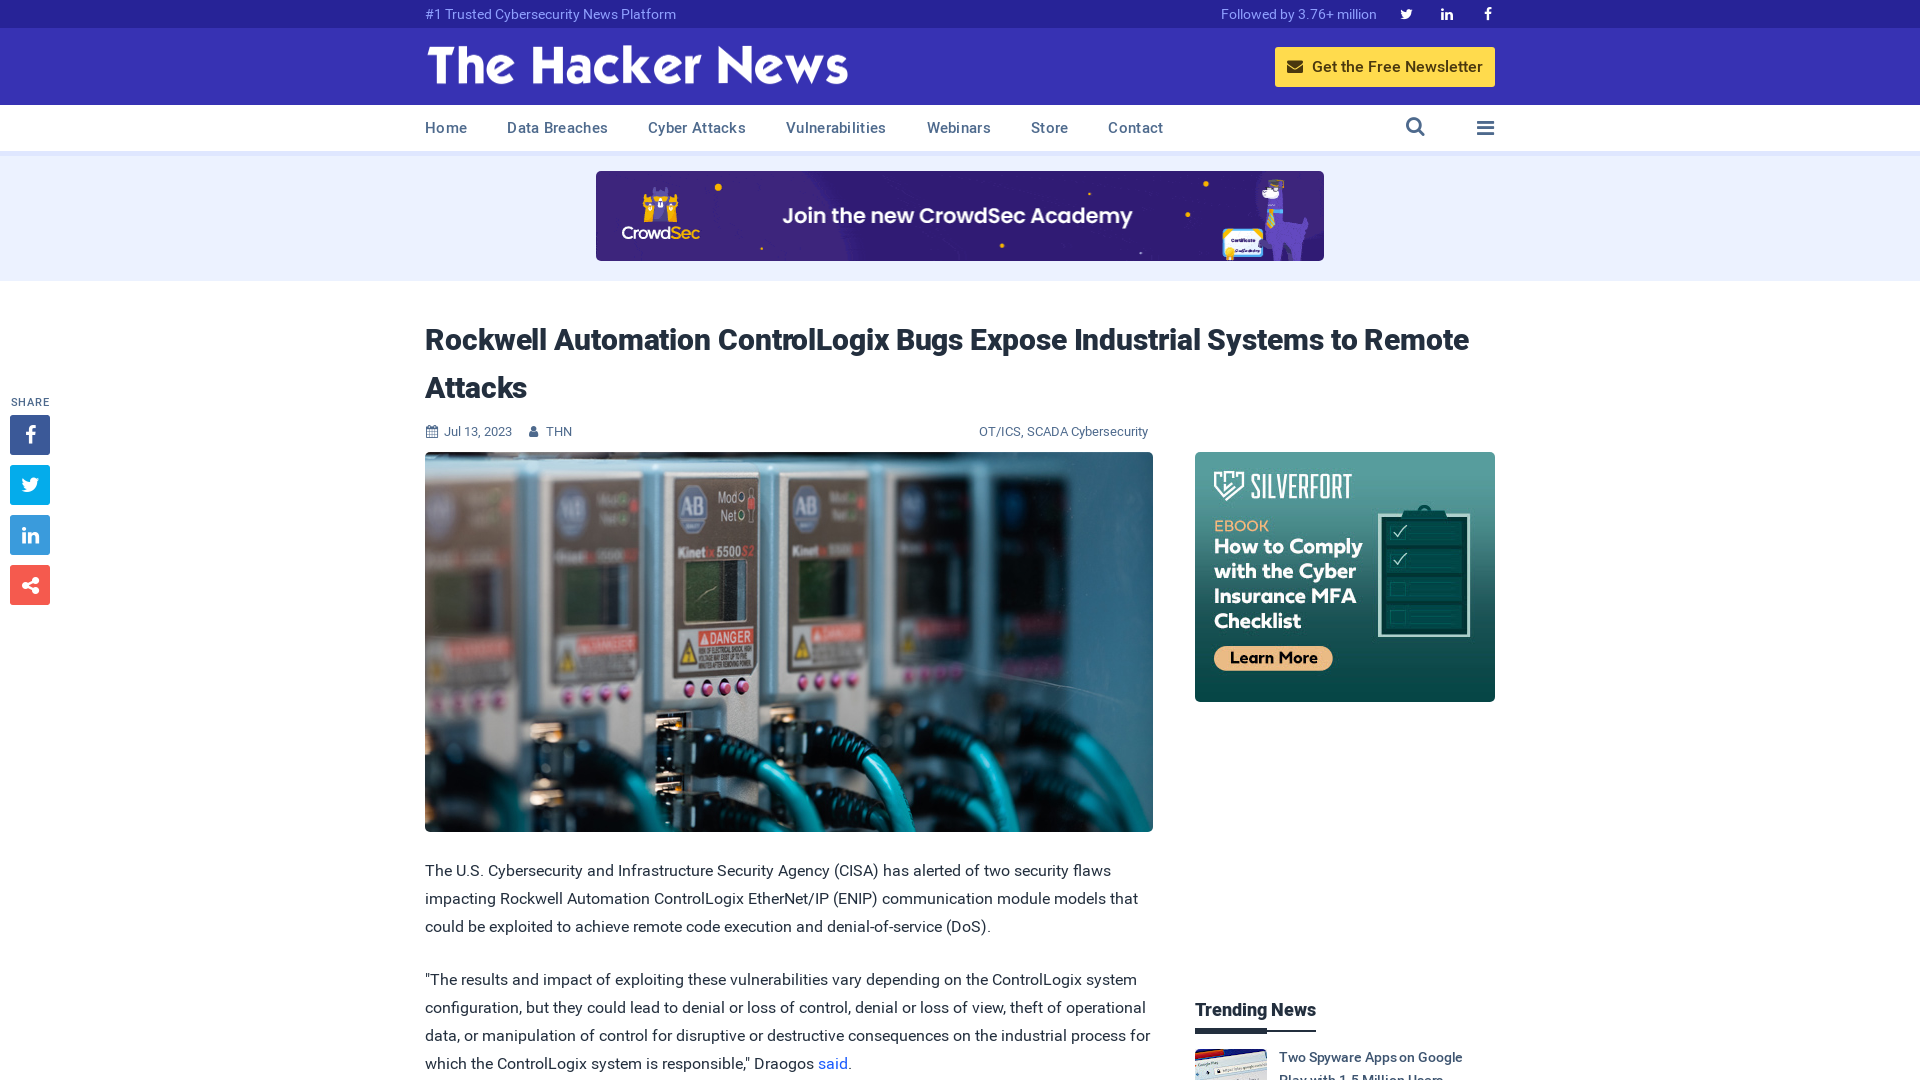This screenshot has width=1920, height=1080.
Task: Click the Twitter follow icon in header
Action: click(x=1406, y=13)
